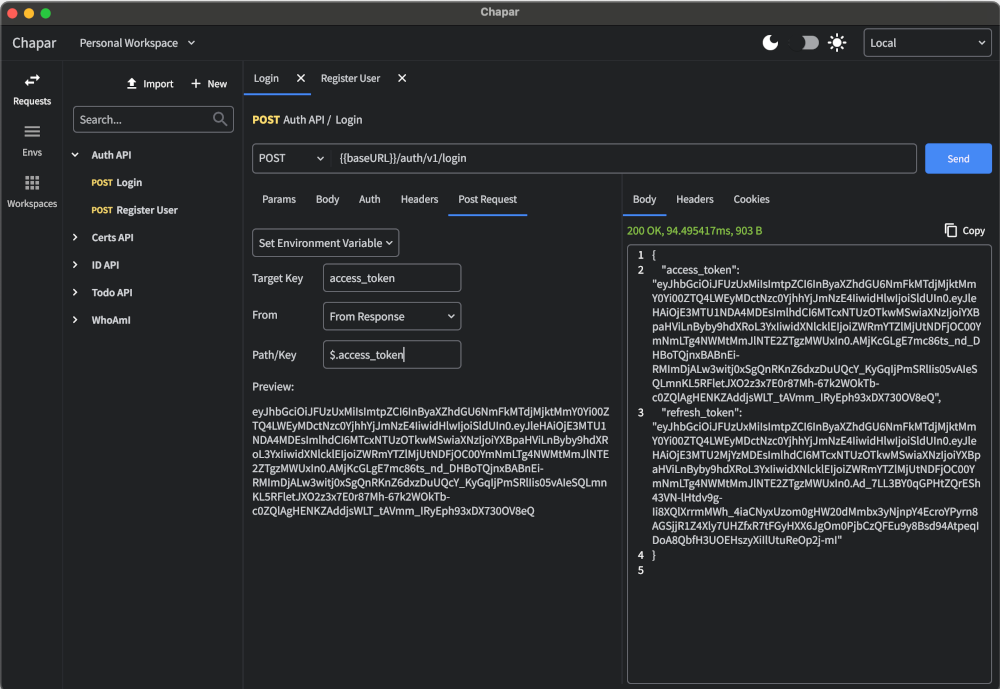Viewport: 1000px width, 689px height.
Task: Click the Search requests field
Action: pyautogui.click(x=153, y=119)
